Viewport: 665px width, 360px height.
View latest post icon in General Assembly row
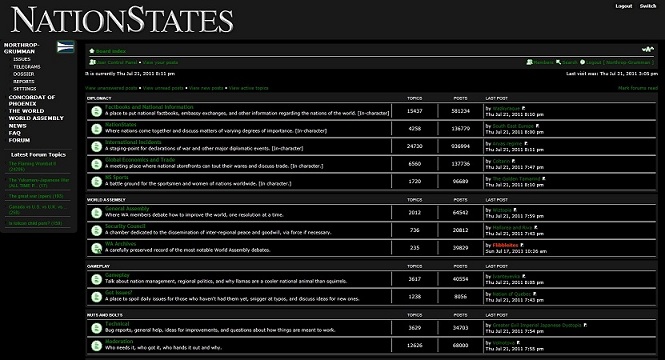[x=515, y=210]
